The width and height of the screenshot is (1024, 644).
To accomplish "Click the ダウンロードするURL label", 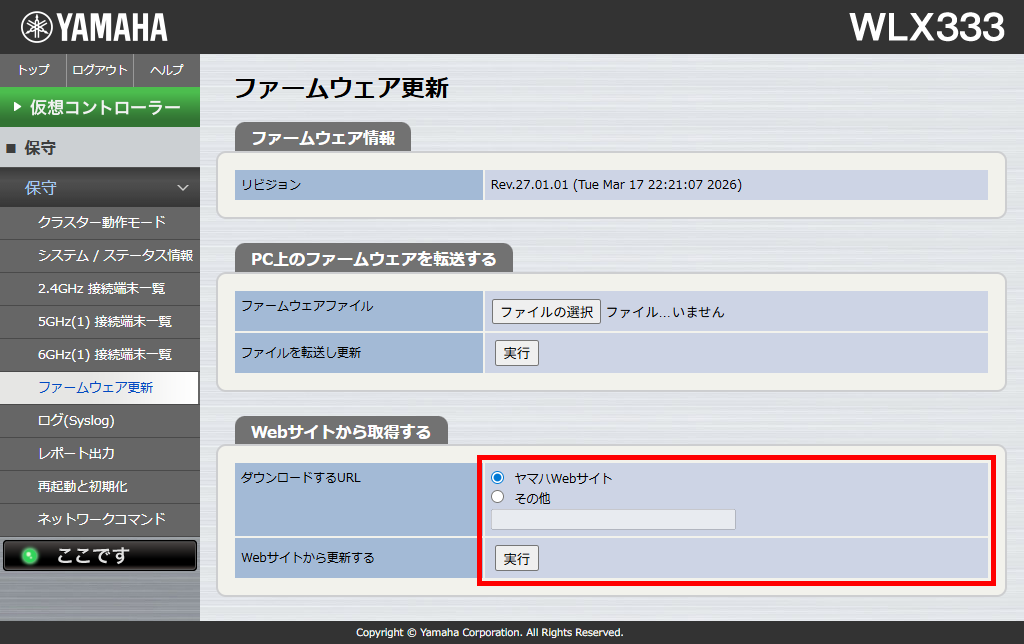I will click(x=301, y=477).
